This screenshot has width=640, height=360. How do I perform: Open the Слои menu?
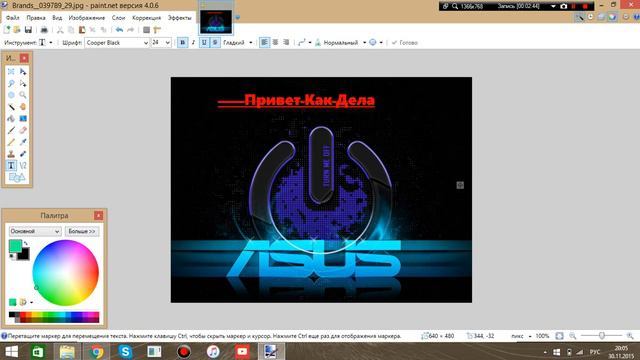pyautogui.click(x=118, y=18)
